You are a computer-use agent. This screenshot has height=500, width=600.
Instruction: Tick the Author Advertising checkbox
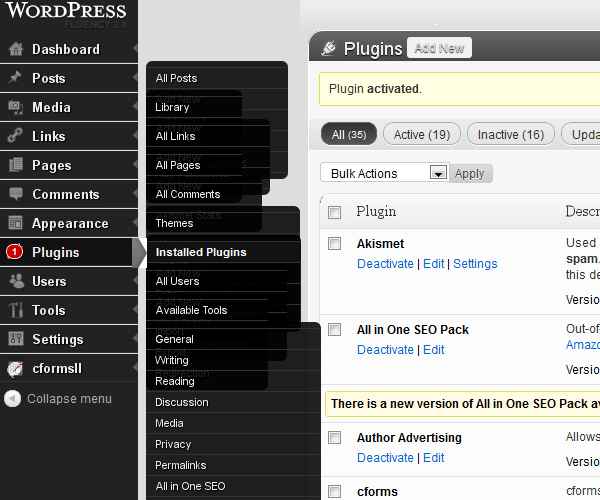[334, 437]
